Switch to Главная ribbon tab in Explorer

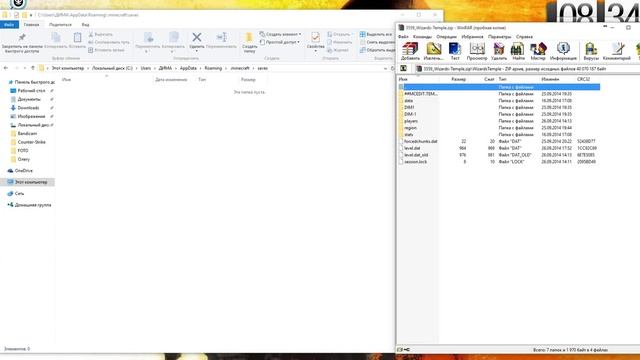coord(31,24)
